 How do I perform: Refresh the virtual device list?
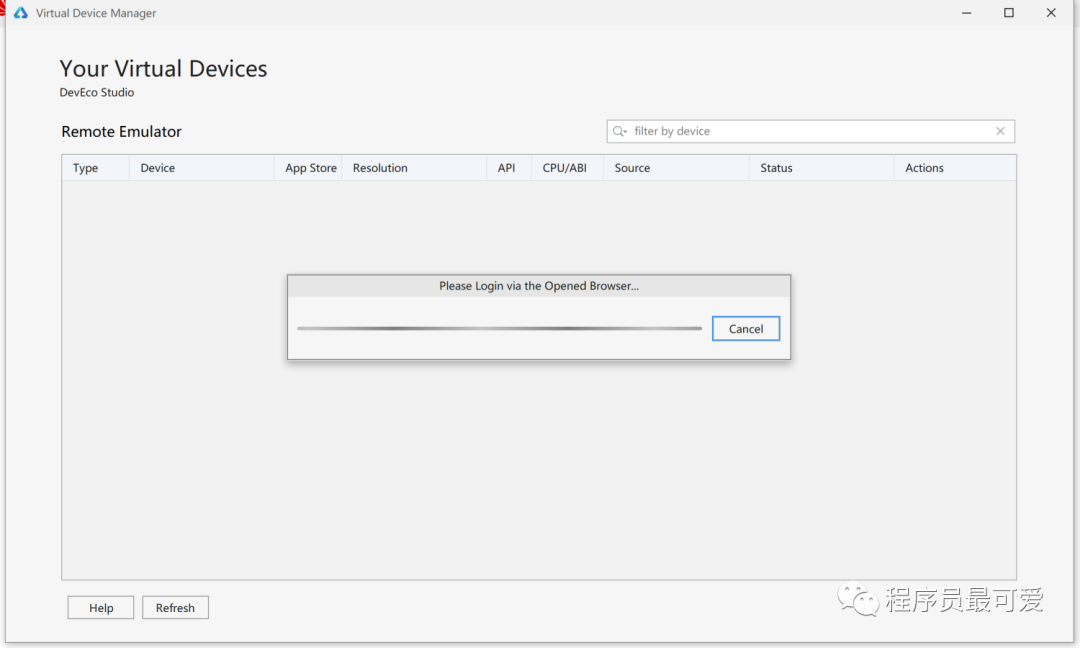[175, 607]
